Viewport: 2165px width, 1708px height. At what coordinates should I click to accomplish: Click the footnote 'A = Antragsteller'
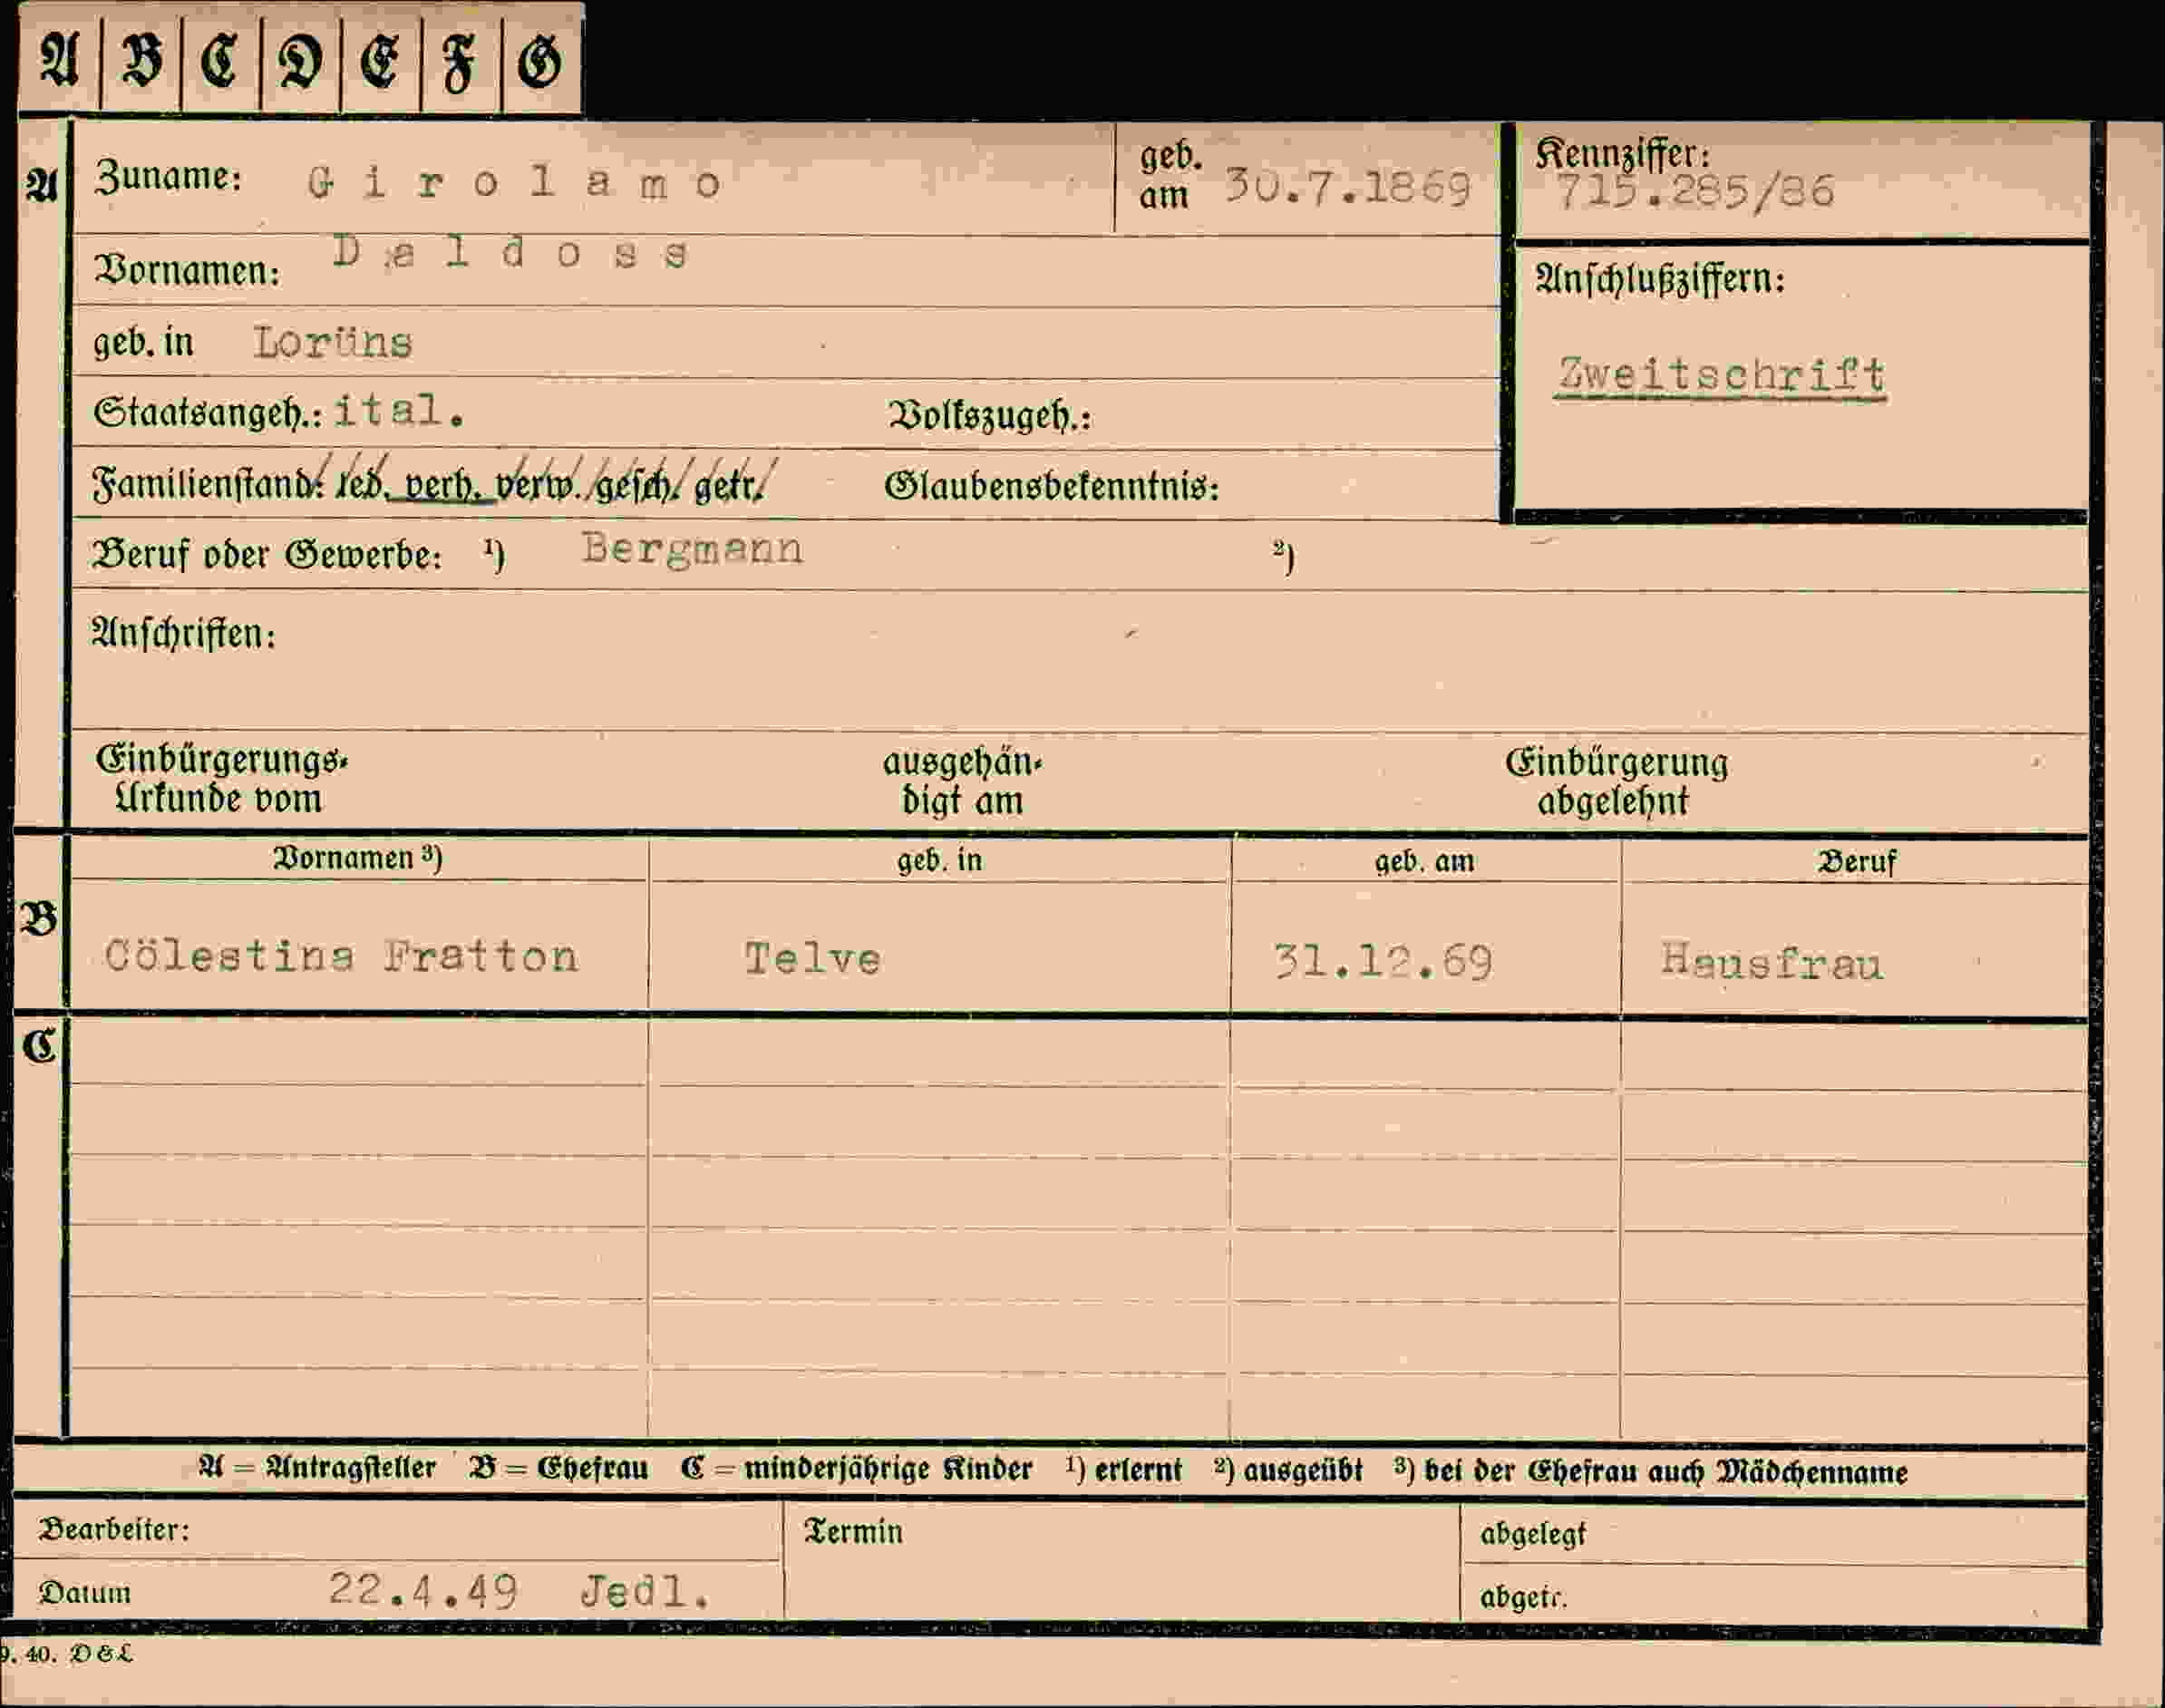click(x=317, y=1467)
